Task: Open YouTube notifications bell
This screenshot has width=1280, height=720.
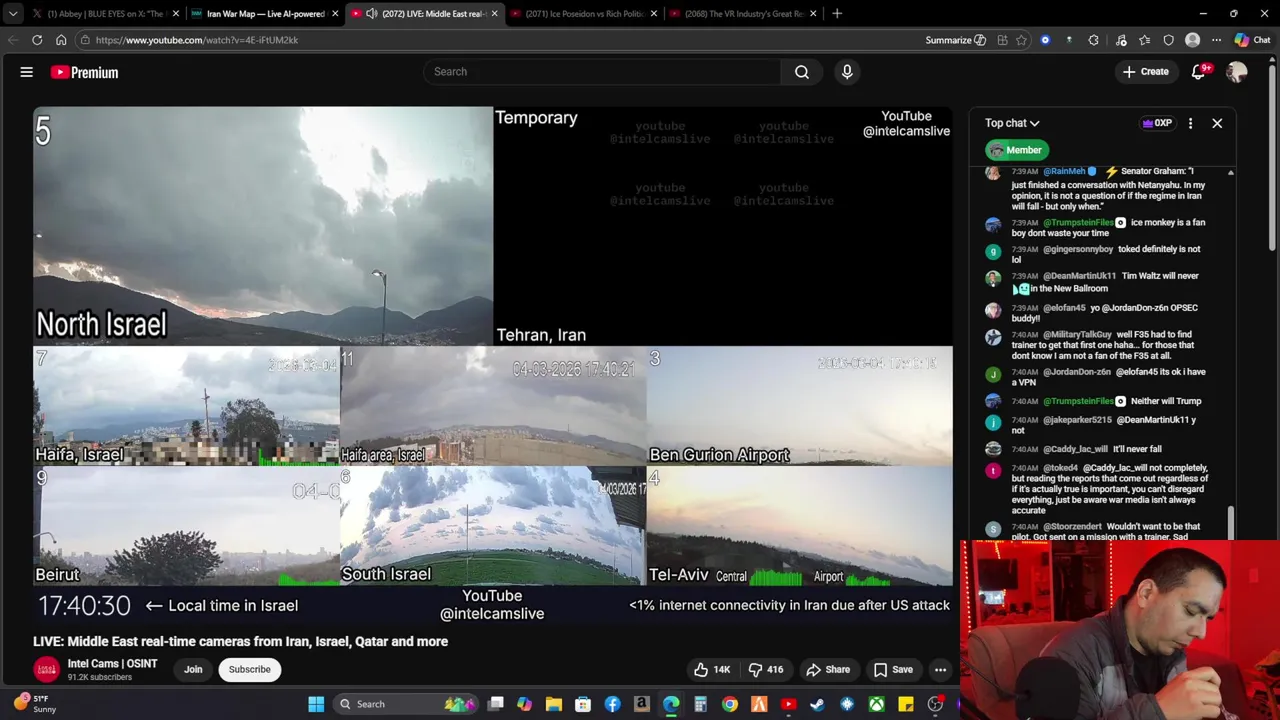Action: click(1199, 72)
